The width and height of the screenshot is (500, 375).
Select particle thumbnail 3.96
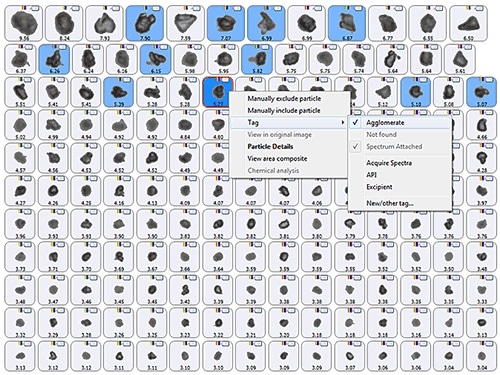point(20,224)
